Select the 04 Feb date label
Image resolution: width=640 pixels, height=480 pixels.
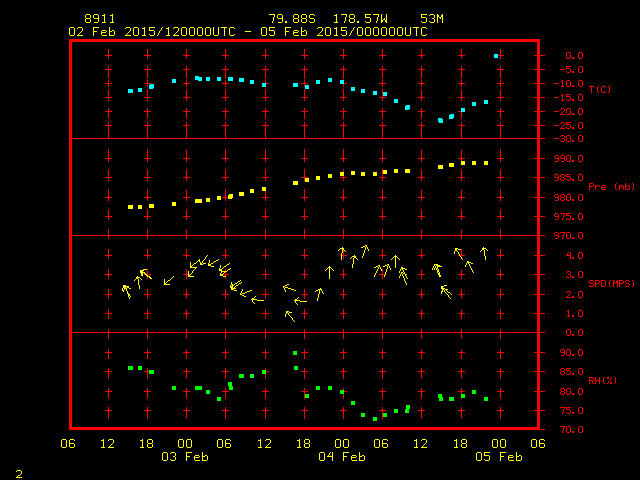point(342,457)
